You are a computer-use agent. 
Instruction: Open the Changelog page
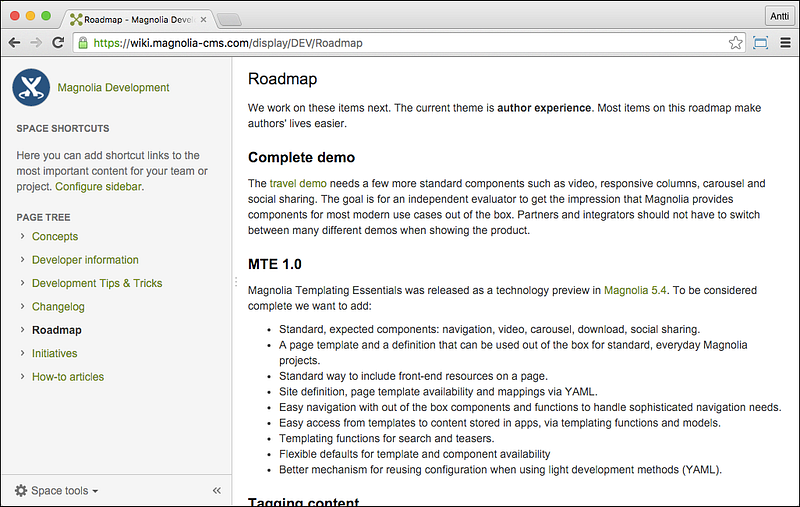tap(58, 307)
